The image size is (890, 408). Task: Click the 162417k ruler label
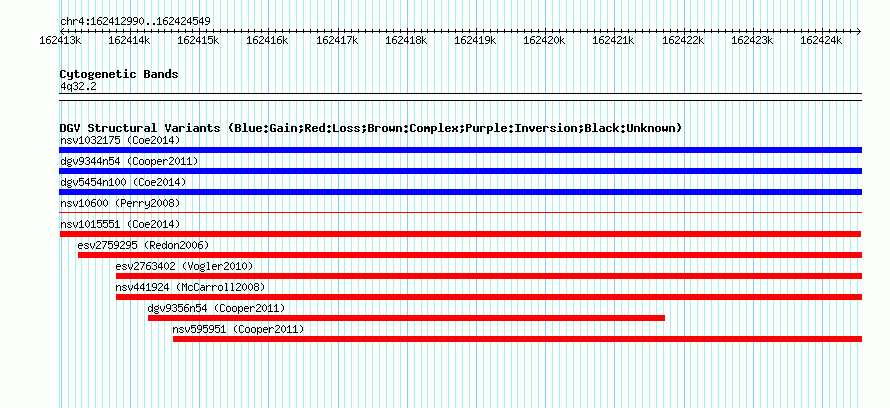tap(337, 41)
